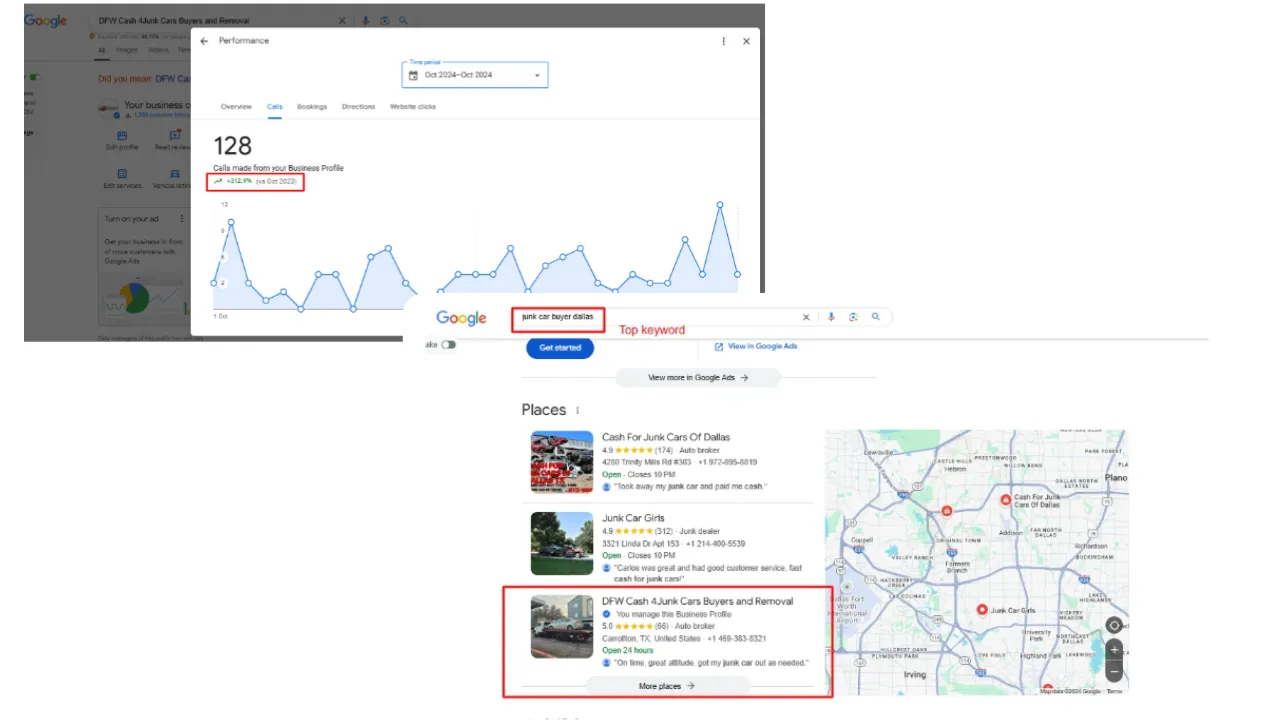
Task: Click Junk Car Girls listing thumbnail
Action: coord(562,543)
